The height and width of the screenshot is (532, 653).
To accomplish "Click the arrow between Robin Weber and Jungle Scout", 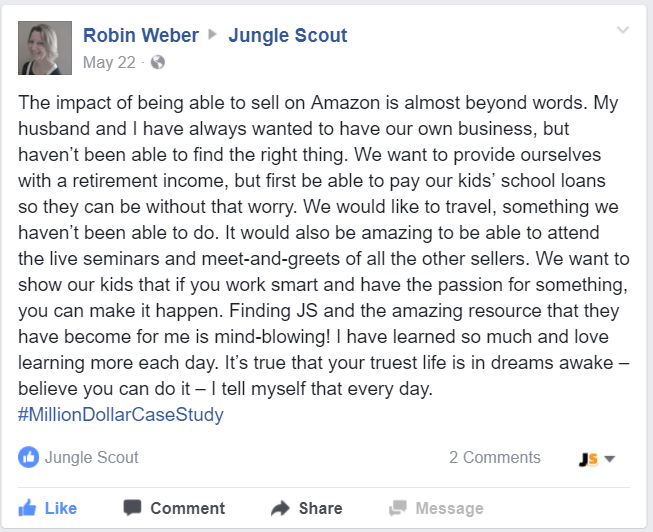I will 212,36.
